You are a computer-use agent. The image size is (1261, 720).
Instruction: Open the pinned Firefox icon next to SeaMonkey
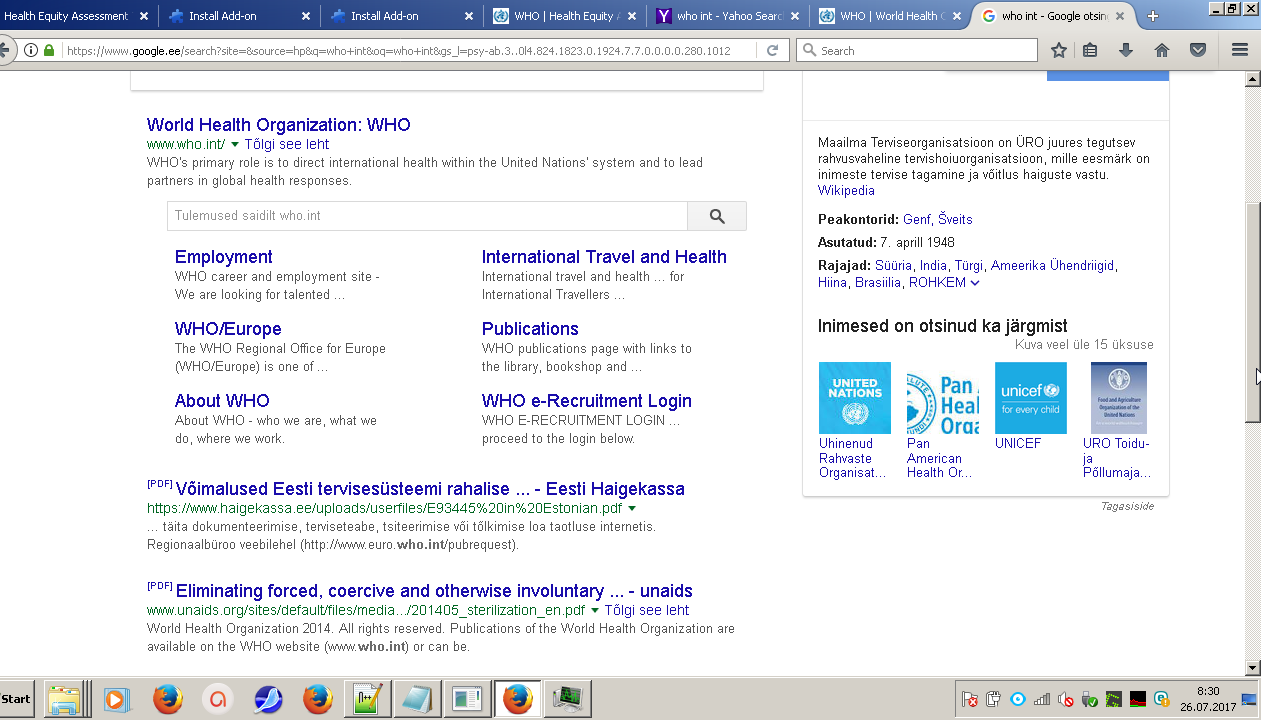click(x=317, y=699)
